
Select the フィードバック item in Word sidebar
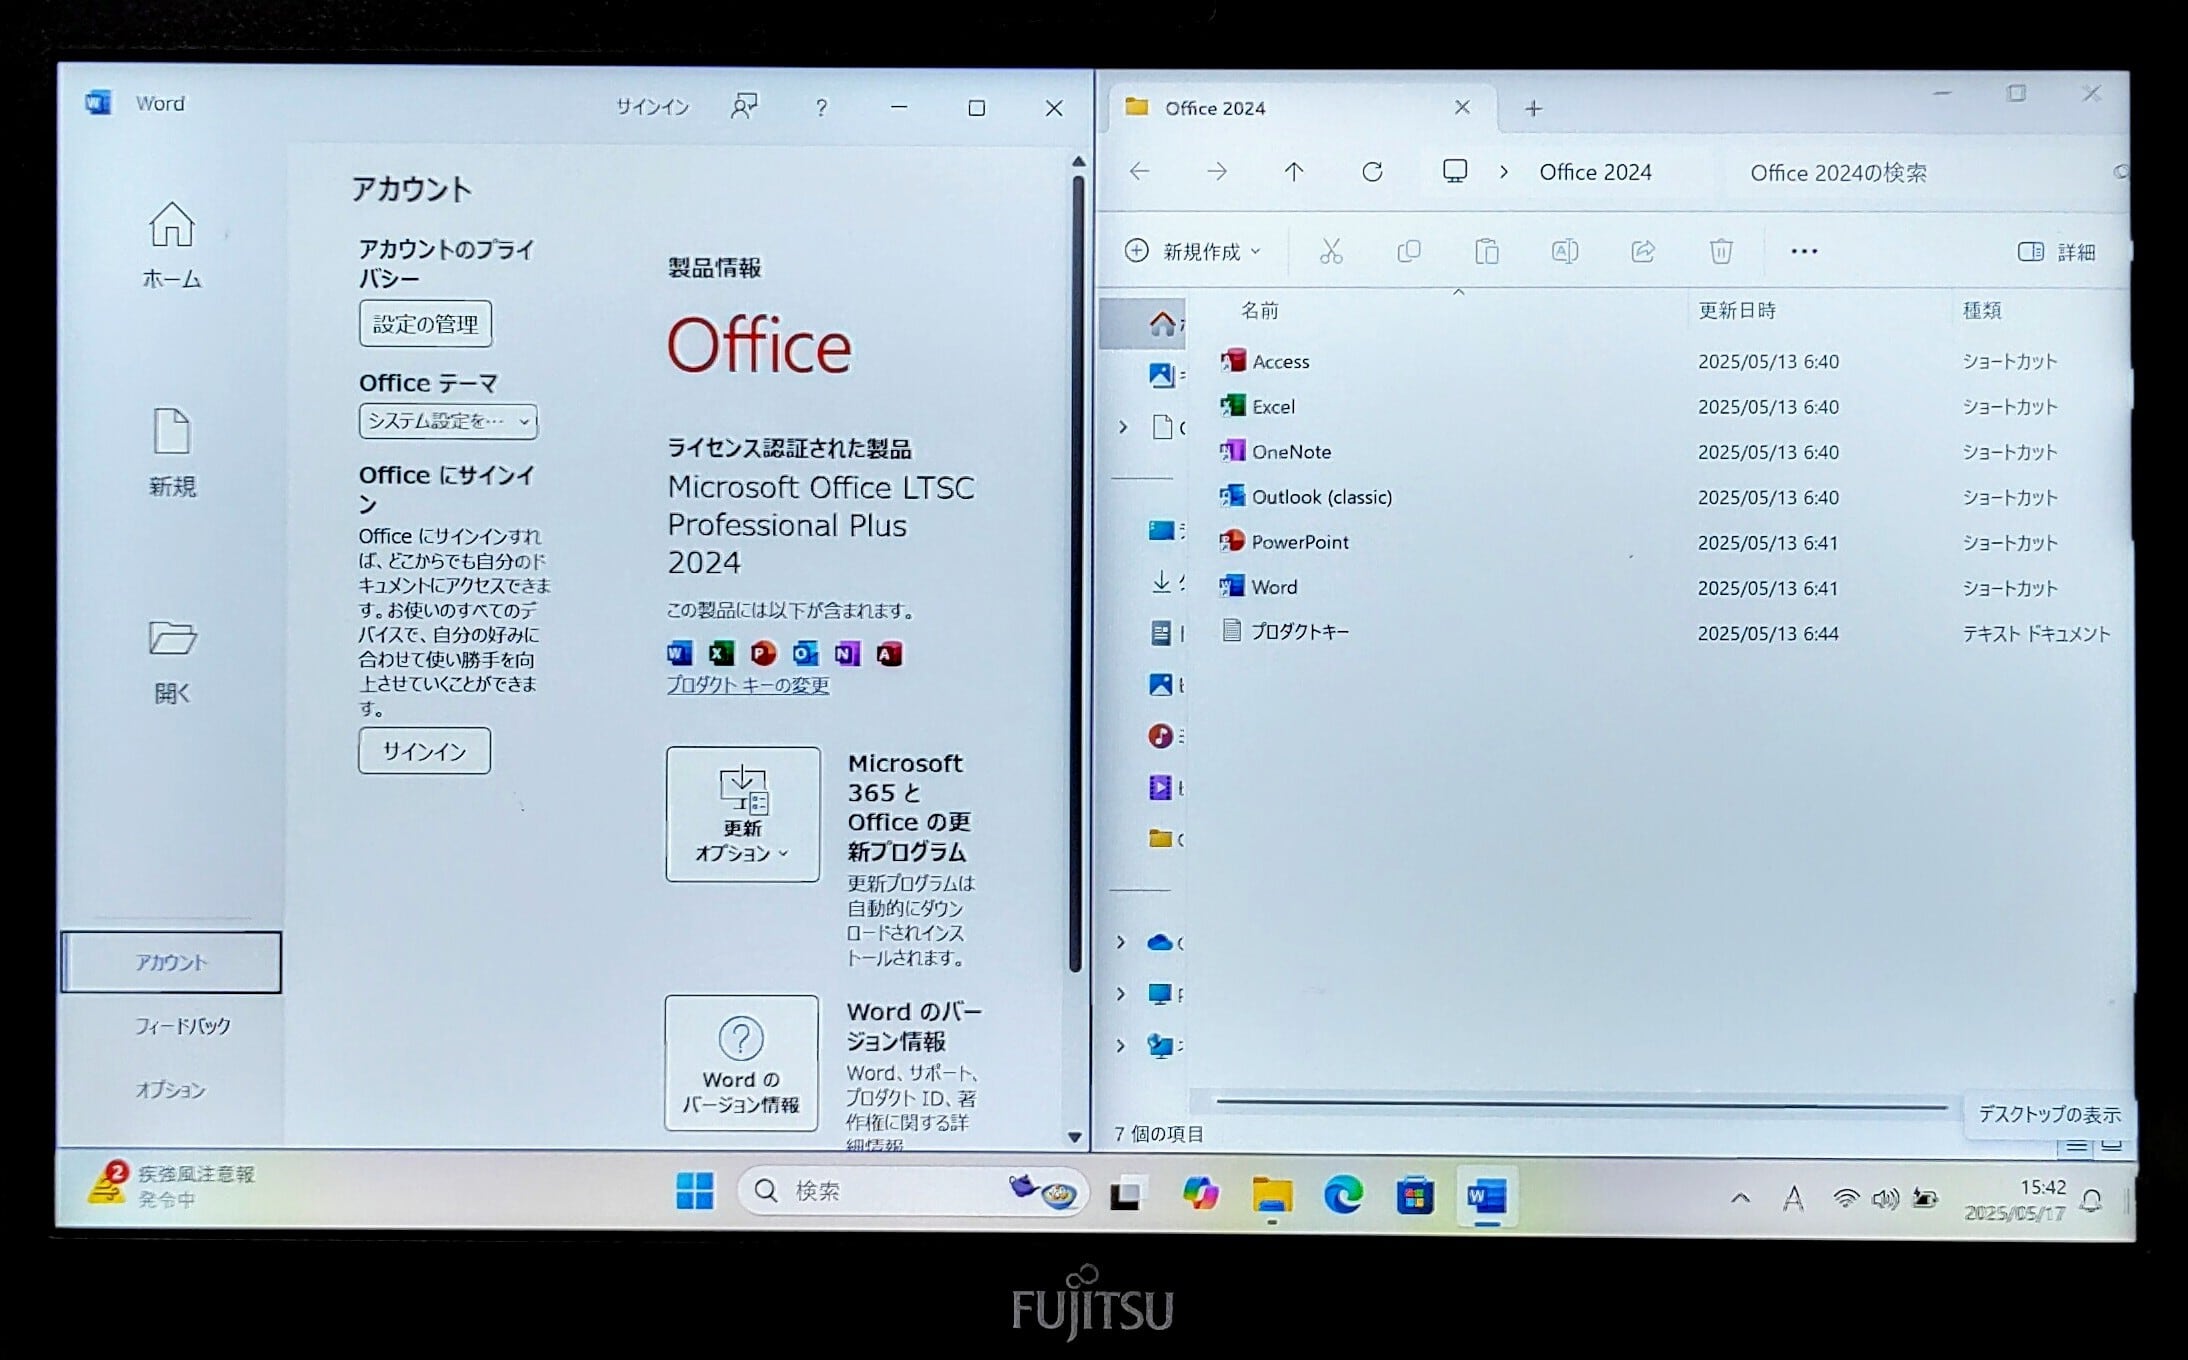click(x=182, y=1026)
